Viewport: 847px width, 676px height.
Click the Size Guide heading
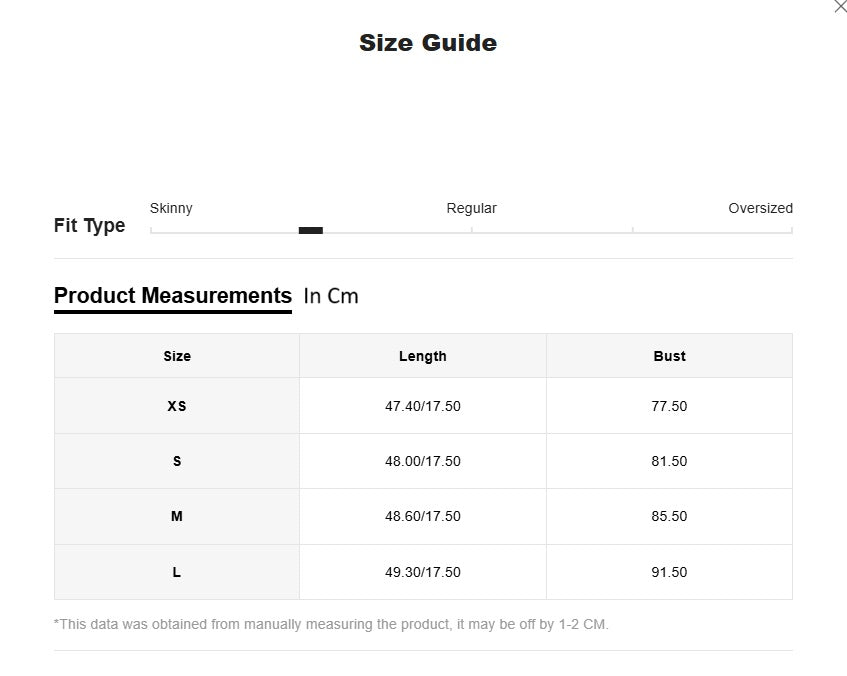point(428,43)
